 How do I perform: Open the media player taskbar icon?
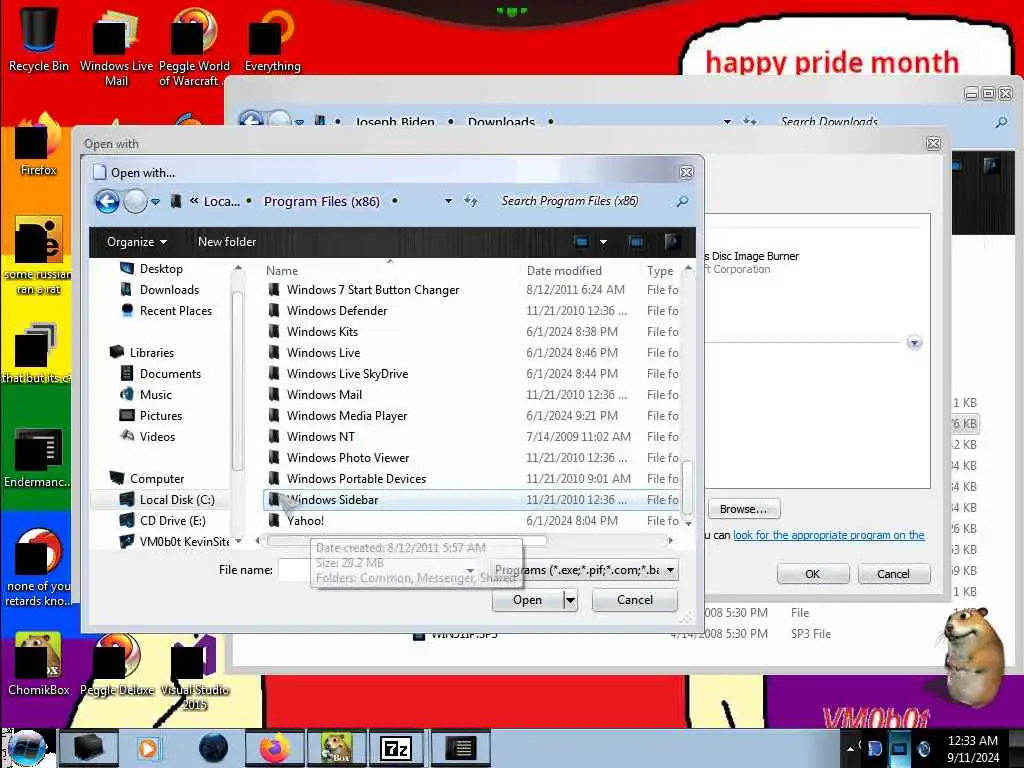[149, 748]
